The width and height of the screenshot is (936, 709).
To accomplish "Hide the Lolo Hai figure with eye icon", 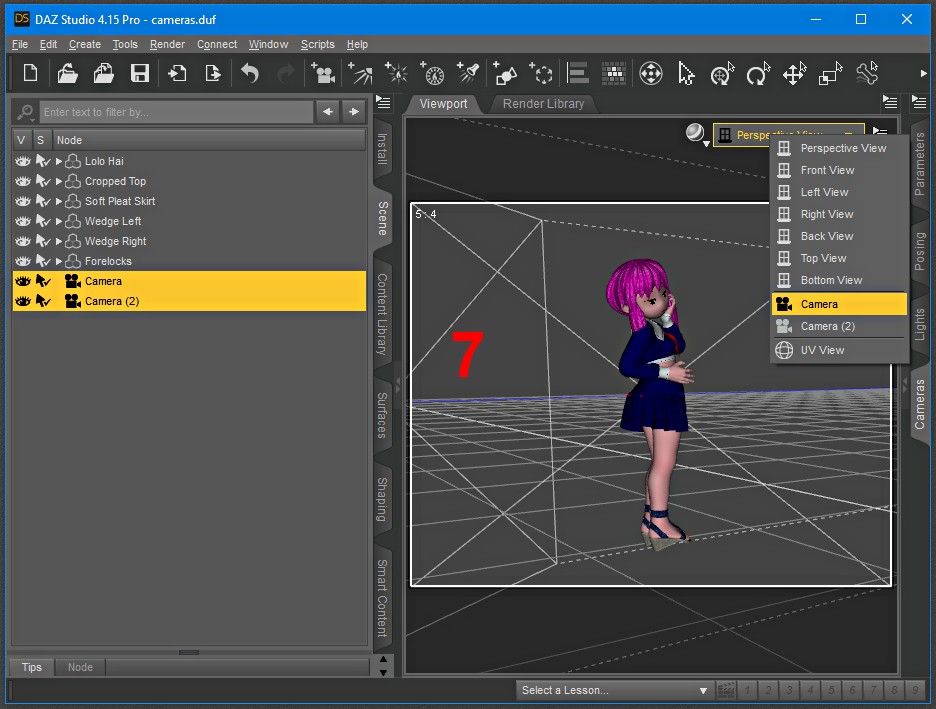I will tap(23, 161).
